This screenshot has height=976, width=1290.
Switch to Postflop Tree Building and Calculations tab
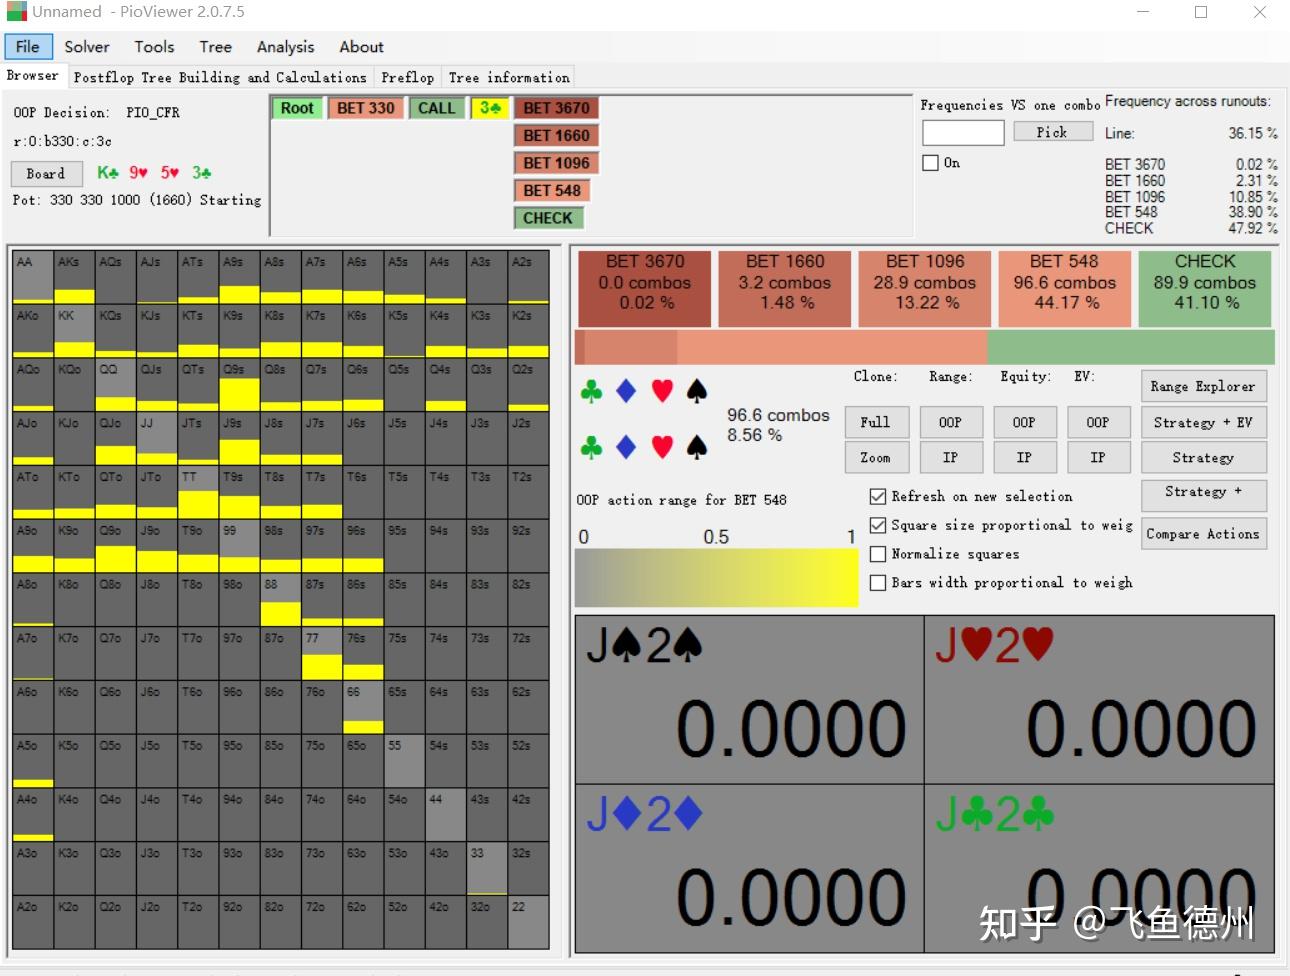pos(220,77)
